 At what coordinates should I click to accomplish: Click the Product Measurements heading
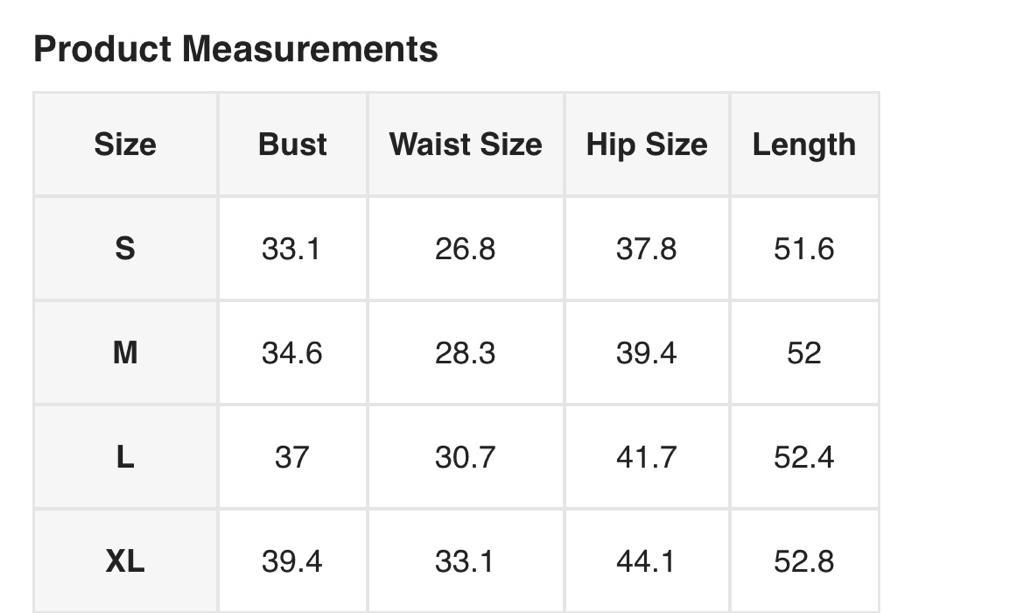236,49
